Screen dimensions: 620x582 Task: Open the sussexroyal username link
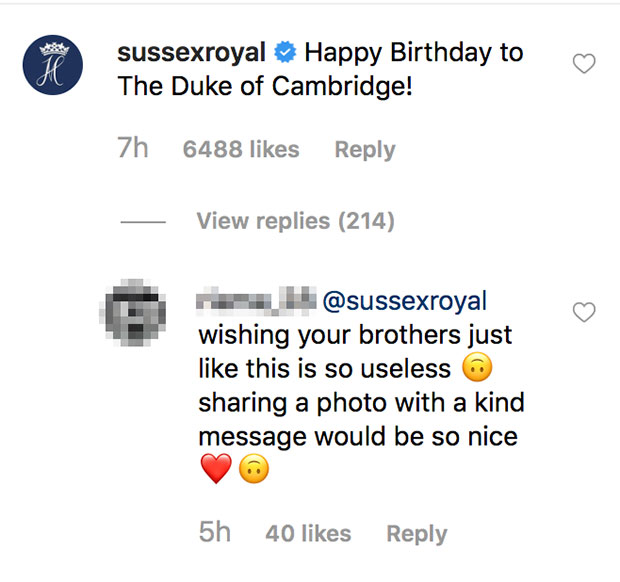[x=192, y=53]
